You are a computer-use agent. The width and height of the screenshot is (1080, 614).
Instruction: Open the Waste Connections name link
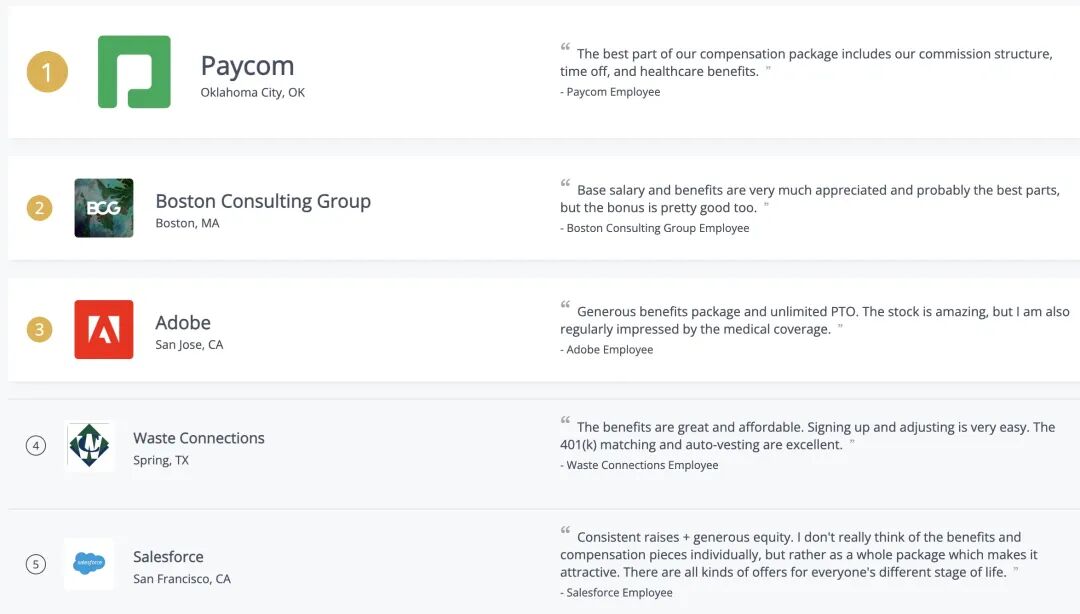(199, 438)
